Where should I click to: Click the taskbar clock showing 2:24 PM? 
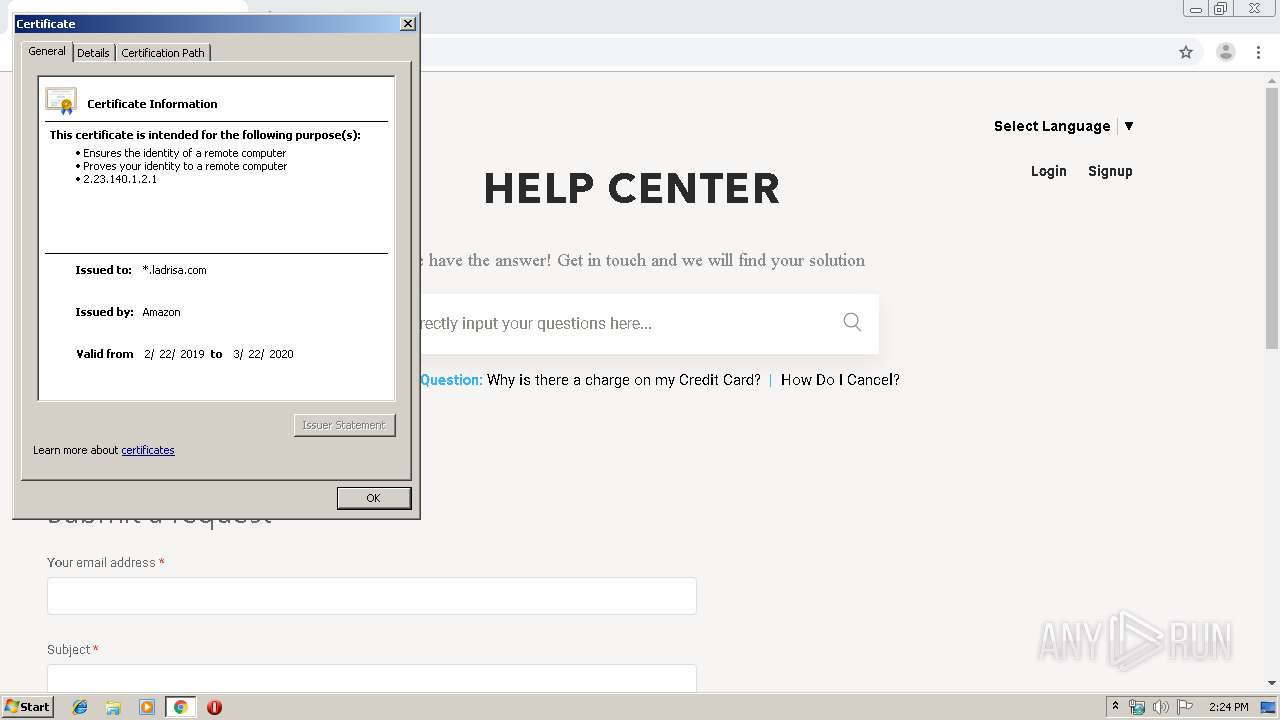tap(1228, 707)
